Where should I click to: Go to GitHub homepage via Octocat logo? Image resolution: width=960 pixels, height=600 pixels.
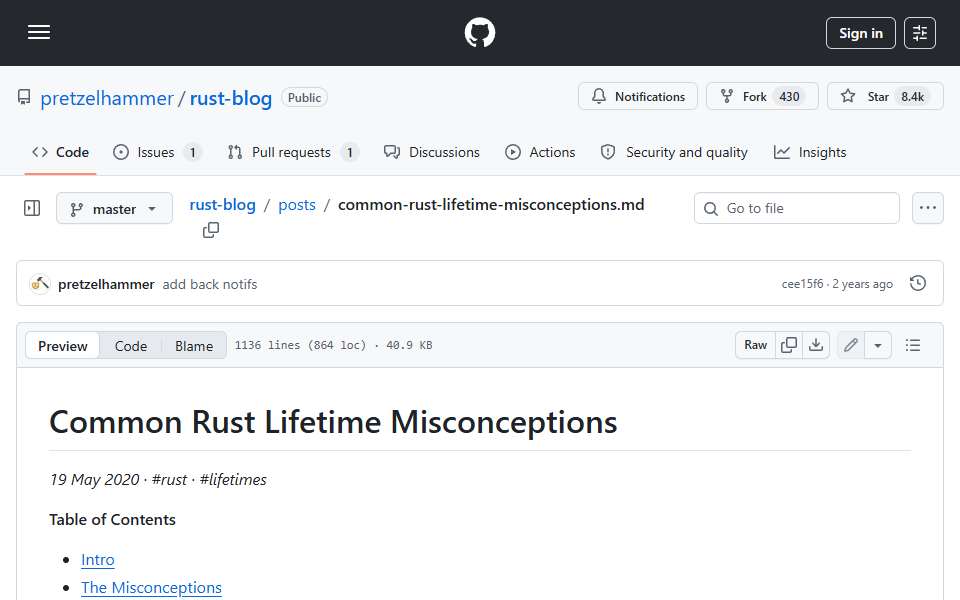pos(479,32)
